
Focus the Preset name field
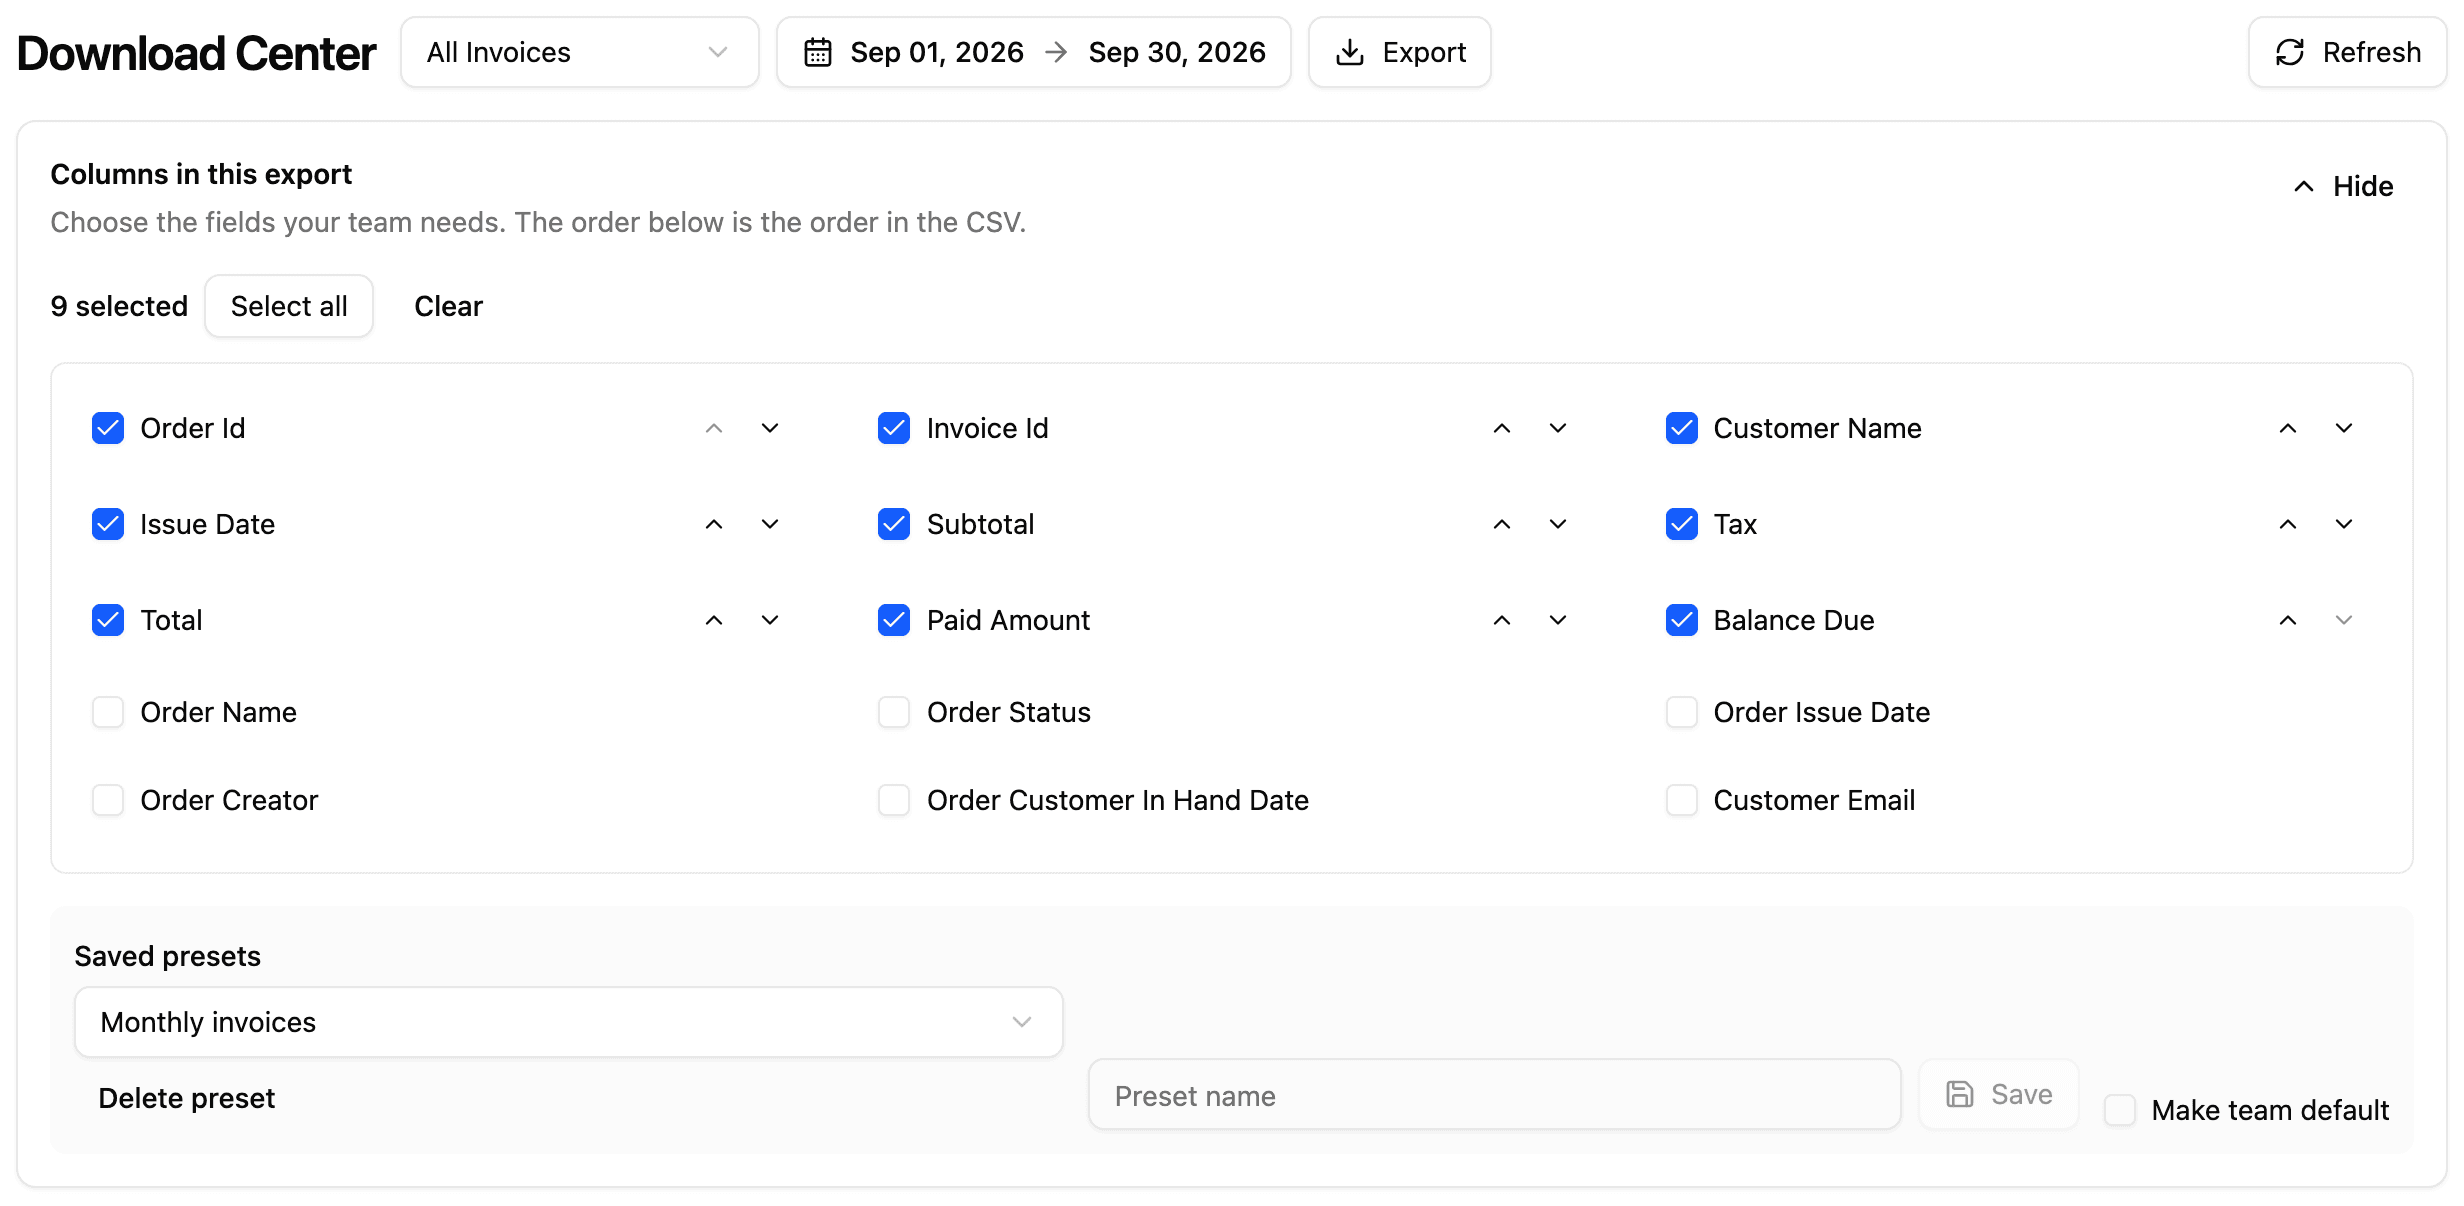(1494, 1096)
